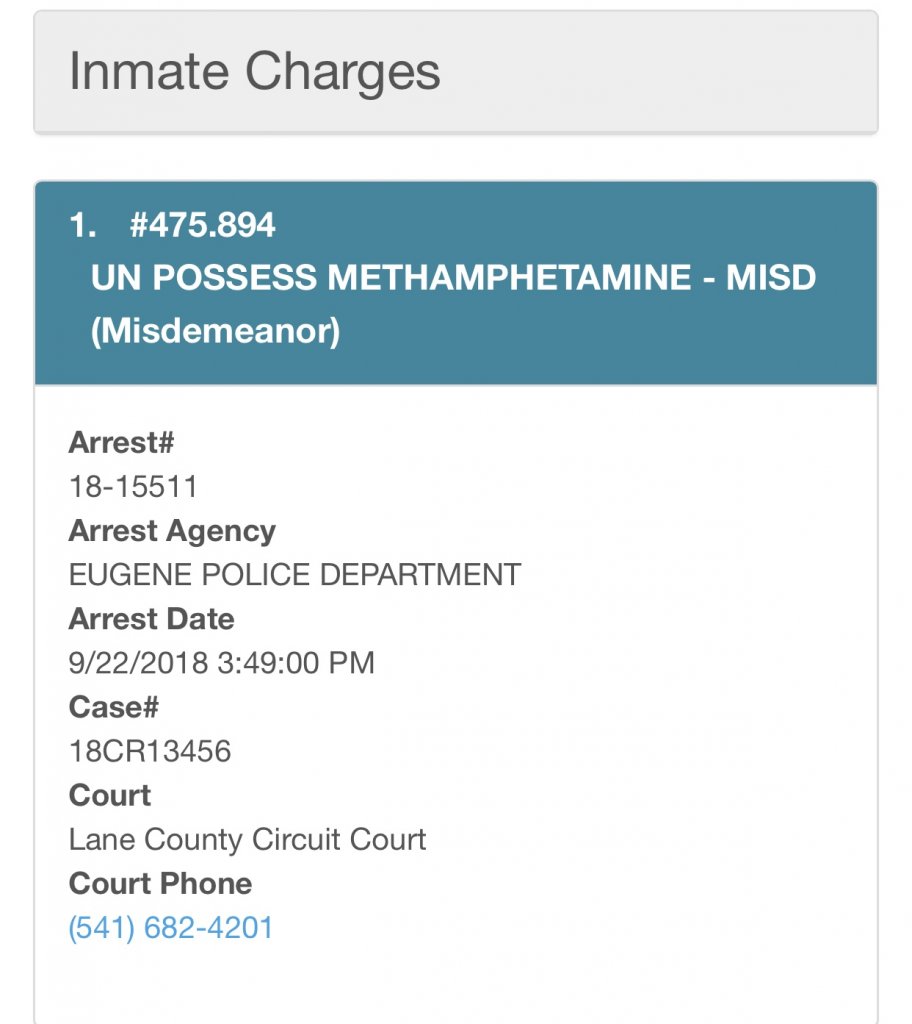Click the Inmate Charges heading
The height and width of the screenshot is (1024, 912).
coord(254,72)
